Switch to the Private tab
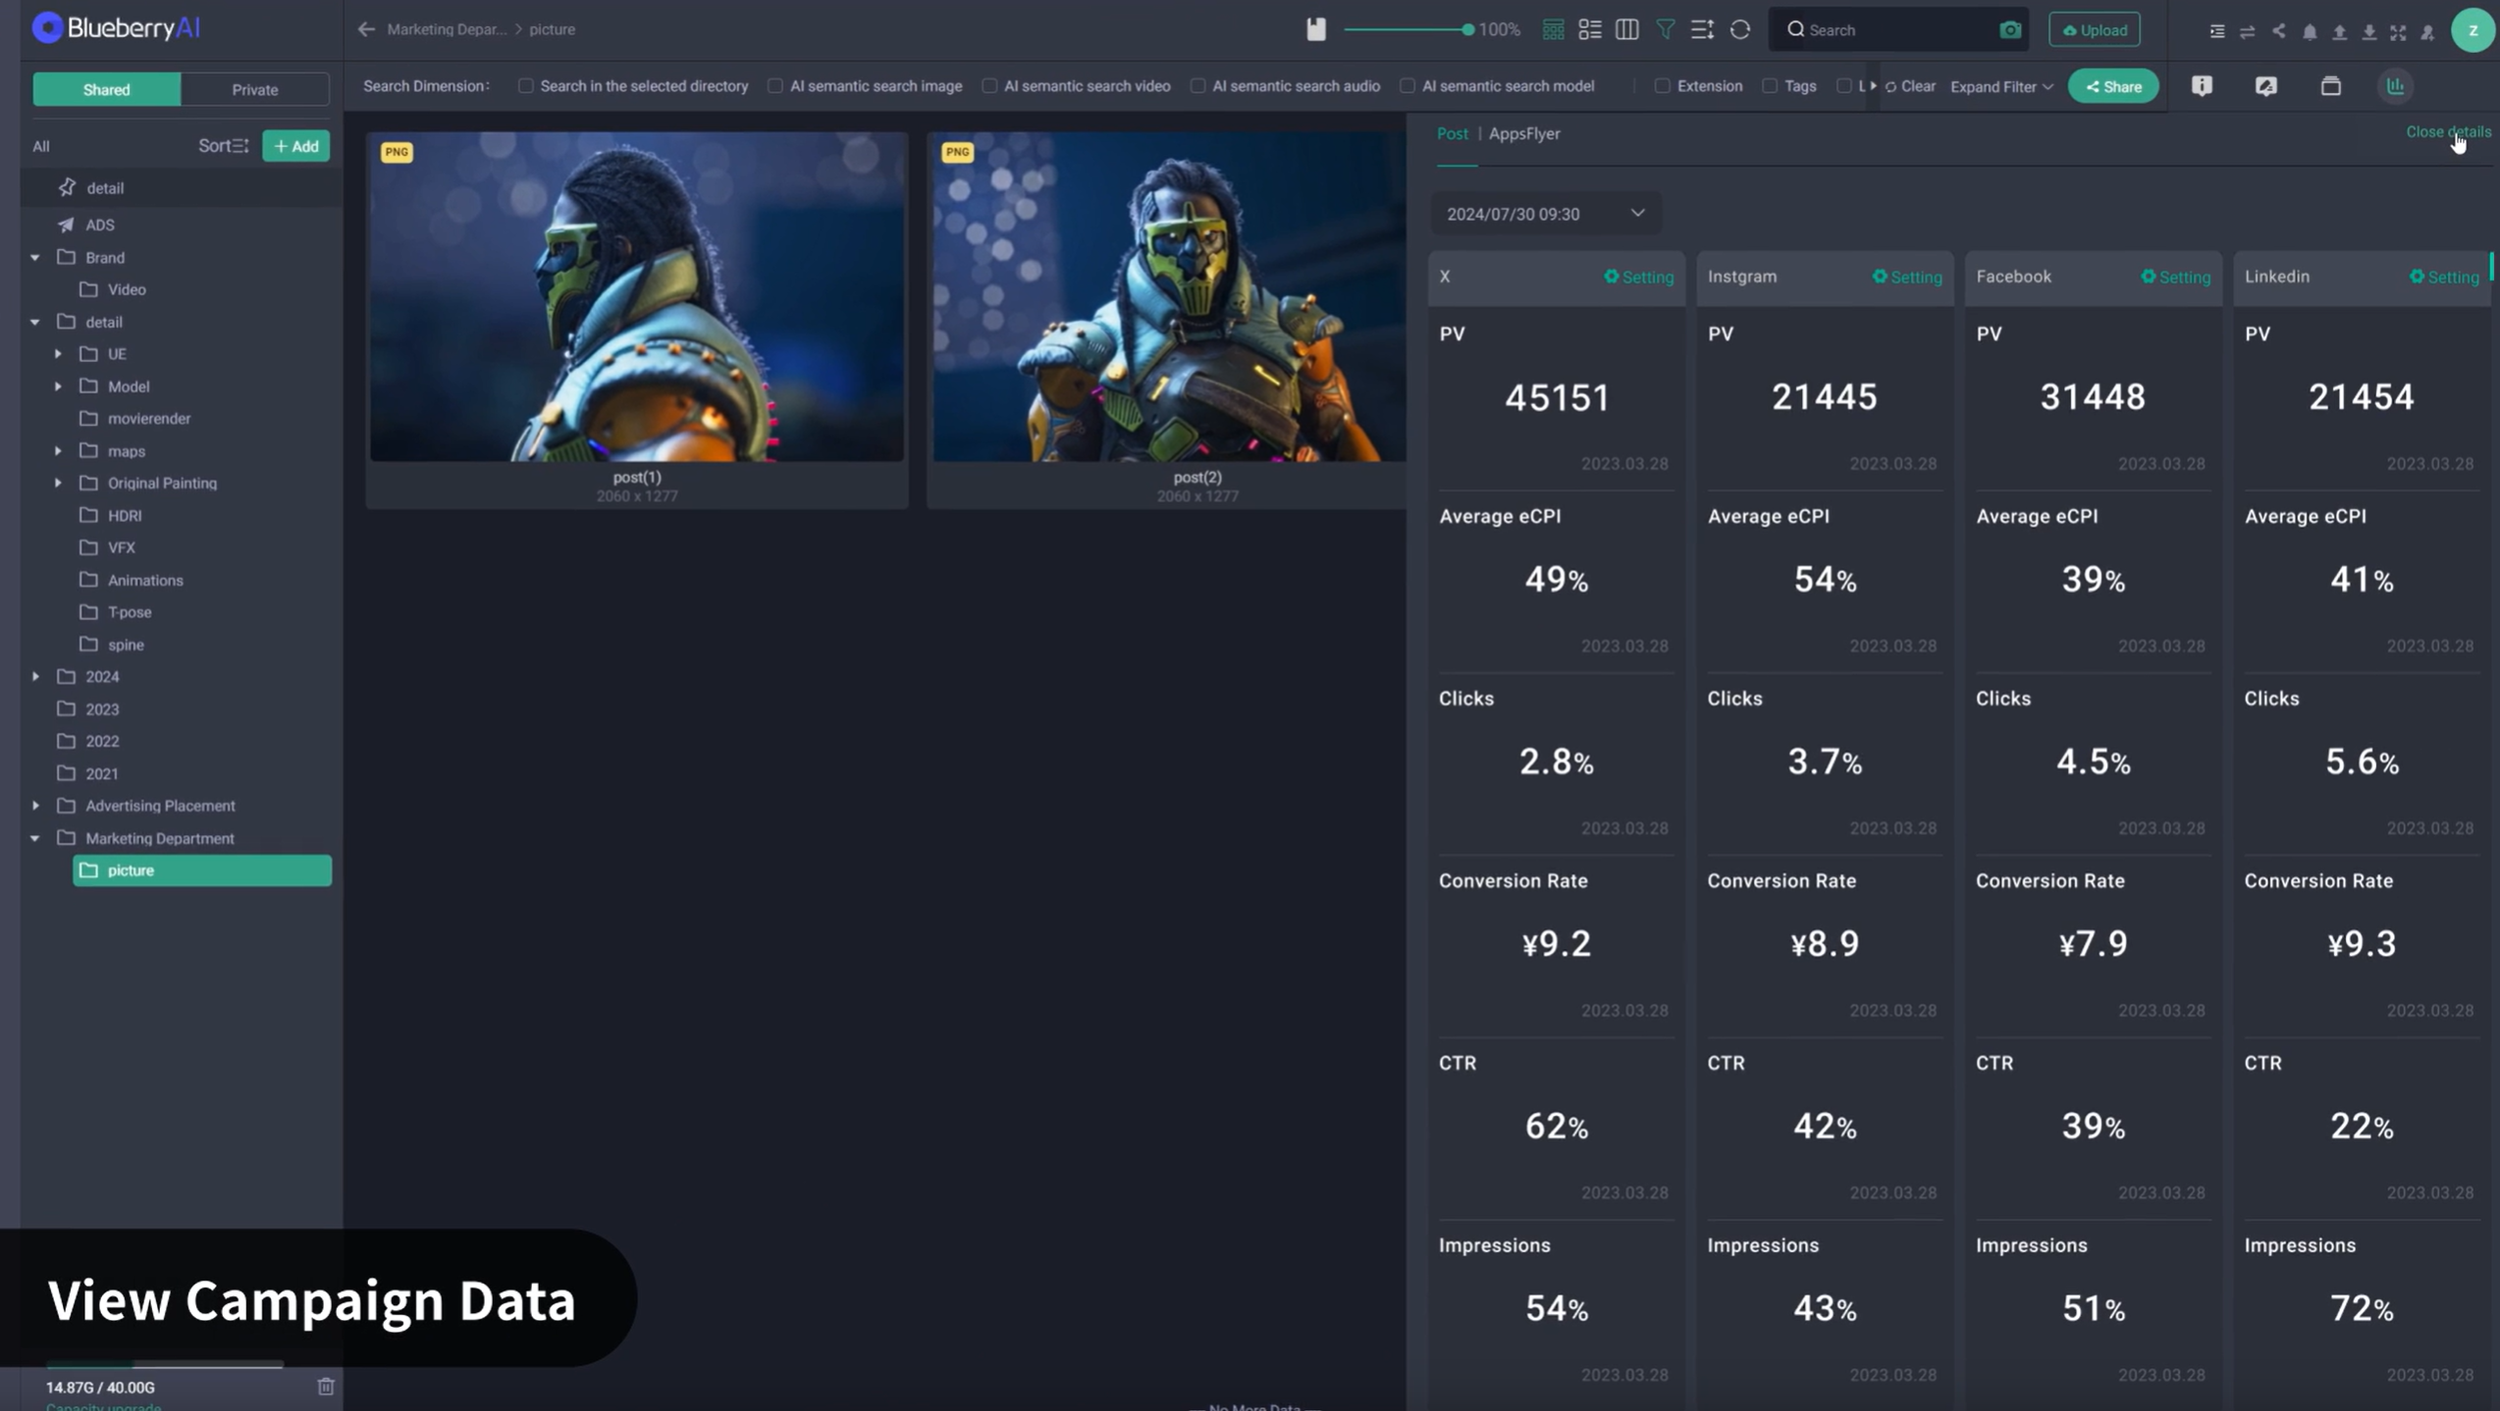2500x1411 pixels. click(255, 89)
